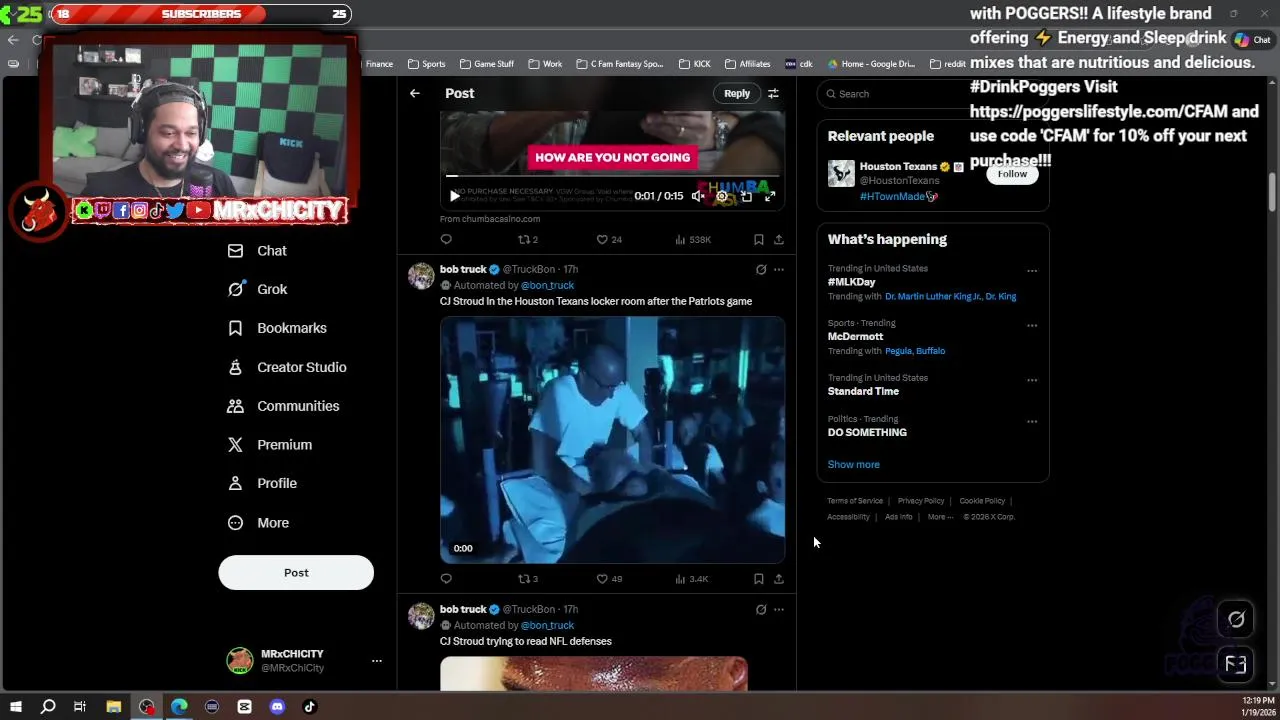Unmute the Chumba Casino ad video
The height and width of the screenshot is (720, 1280).
point(698,196)
